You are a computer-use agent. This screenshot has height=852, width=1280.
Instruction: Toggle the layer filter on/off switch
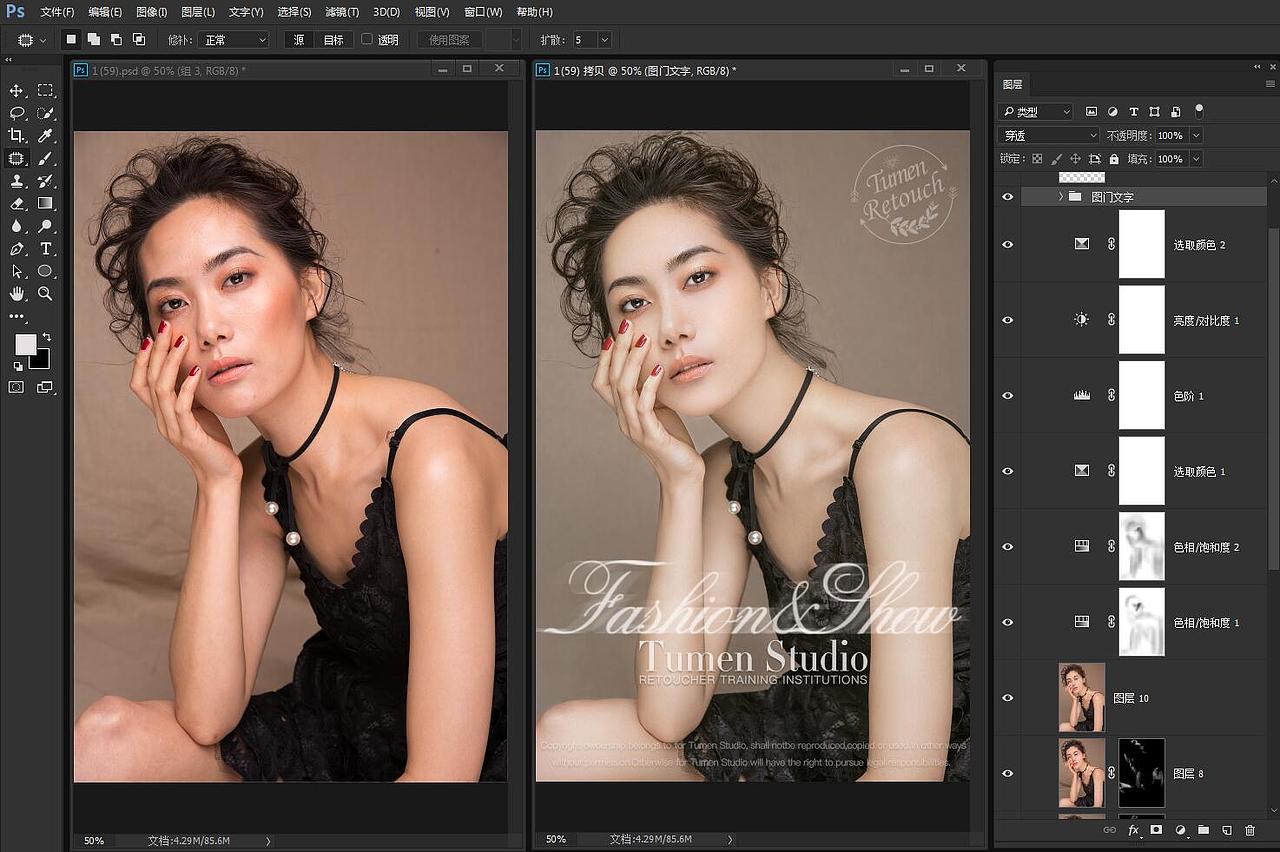(x=1199, y=111)
